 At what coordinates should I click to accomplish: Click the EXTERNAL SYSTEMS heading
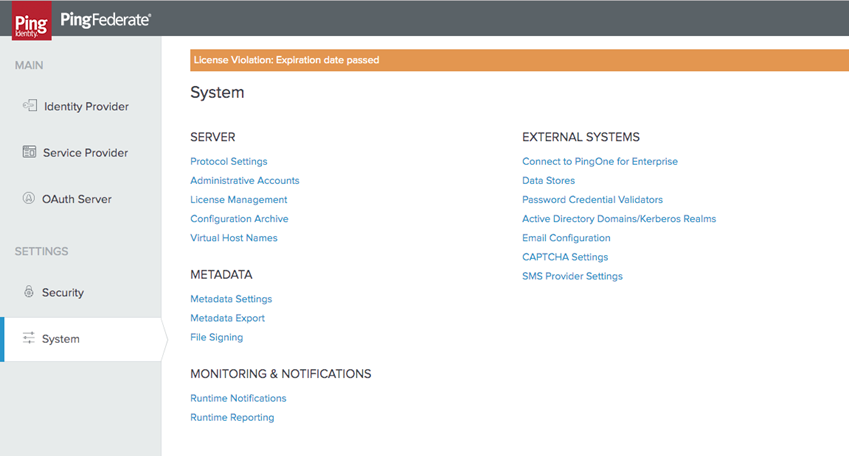click(x=581, y=137)
